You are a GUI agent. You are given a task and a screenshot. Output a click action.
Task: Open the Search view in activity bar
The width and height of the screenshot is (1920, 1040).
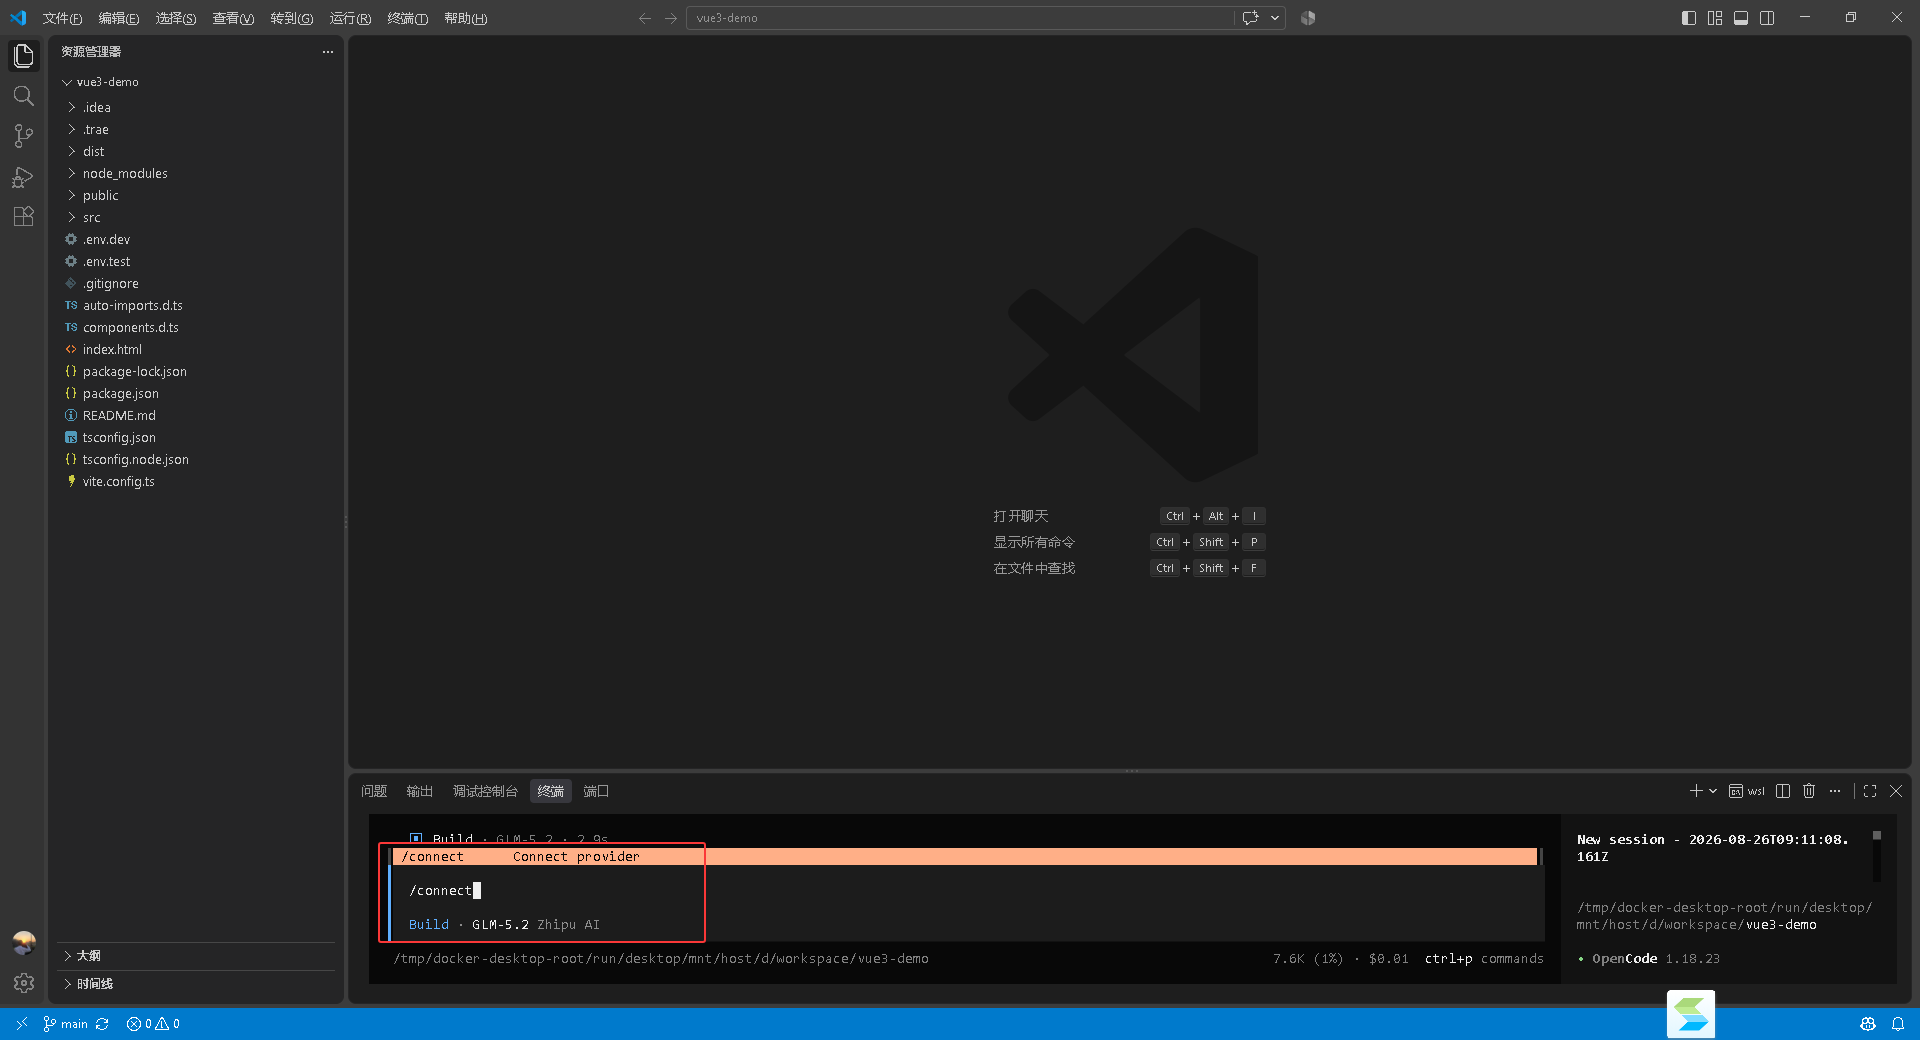click(24, 96)
